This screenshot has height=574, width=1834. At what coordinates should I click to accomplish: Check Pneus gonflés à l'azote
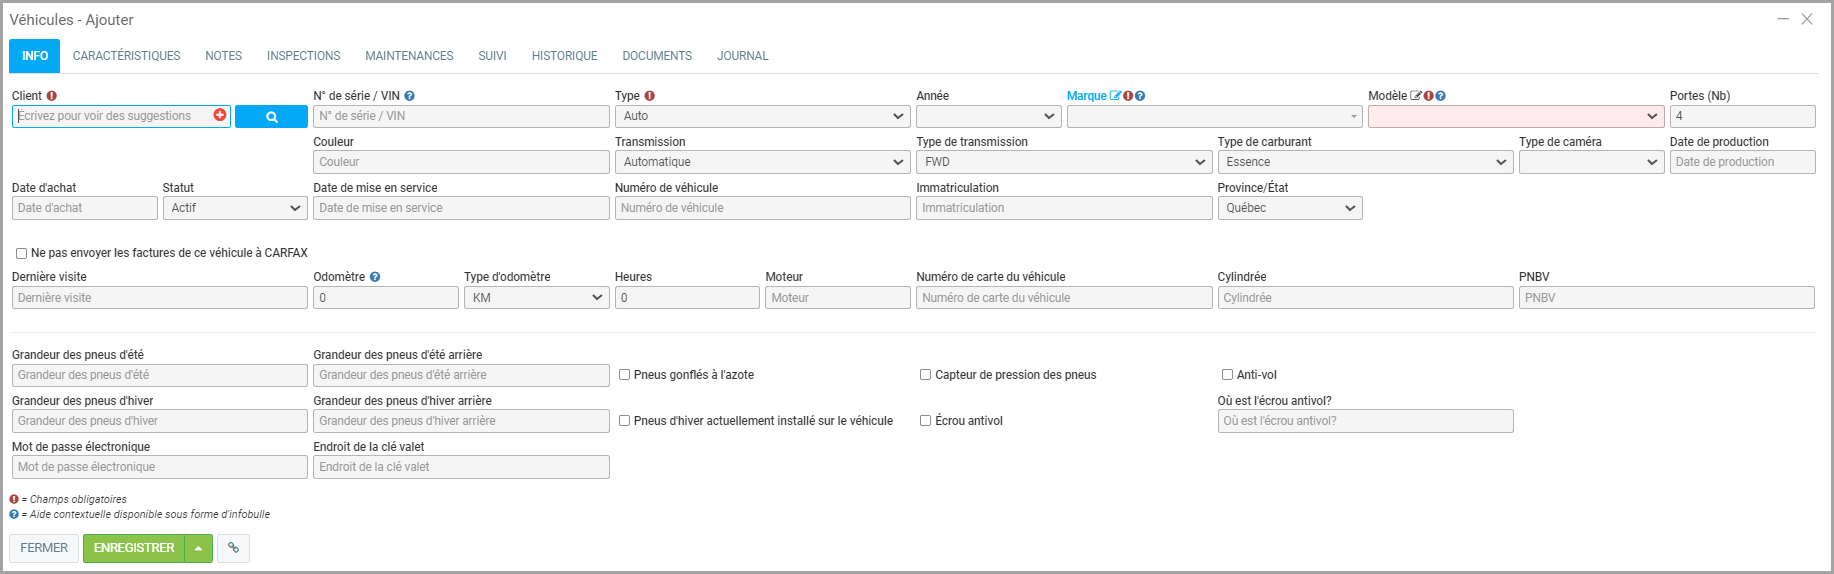[x=624, y=375]
